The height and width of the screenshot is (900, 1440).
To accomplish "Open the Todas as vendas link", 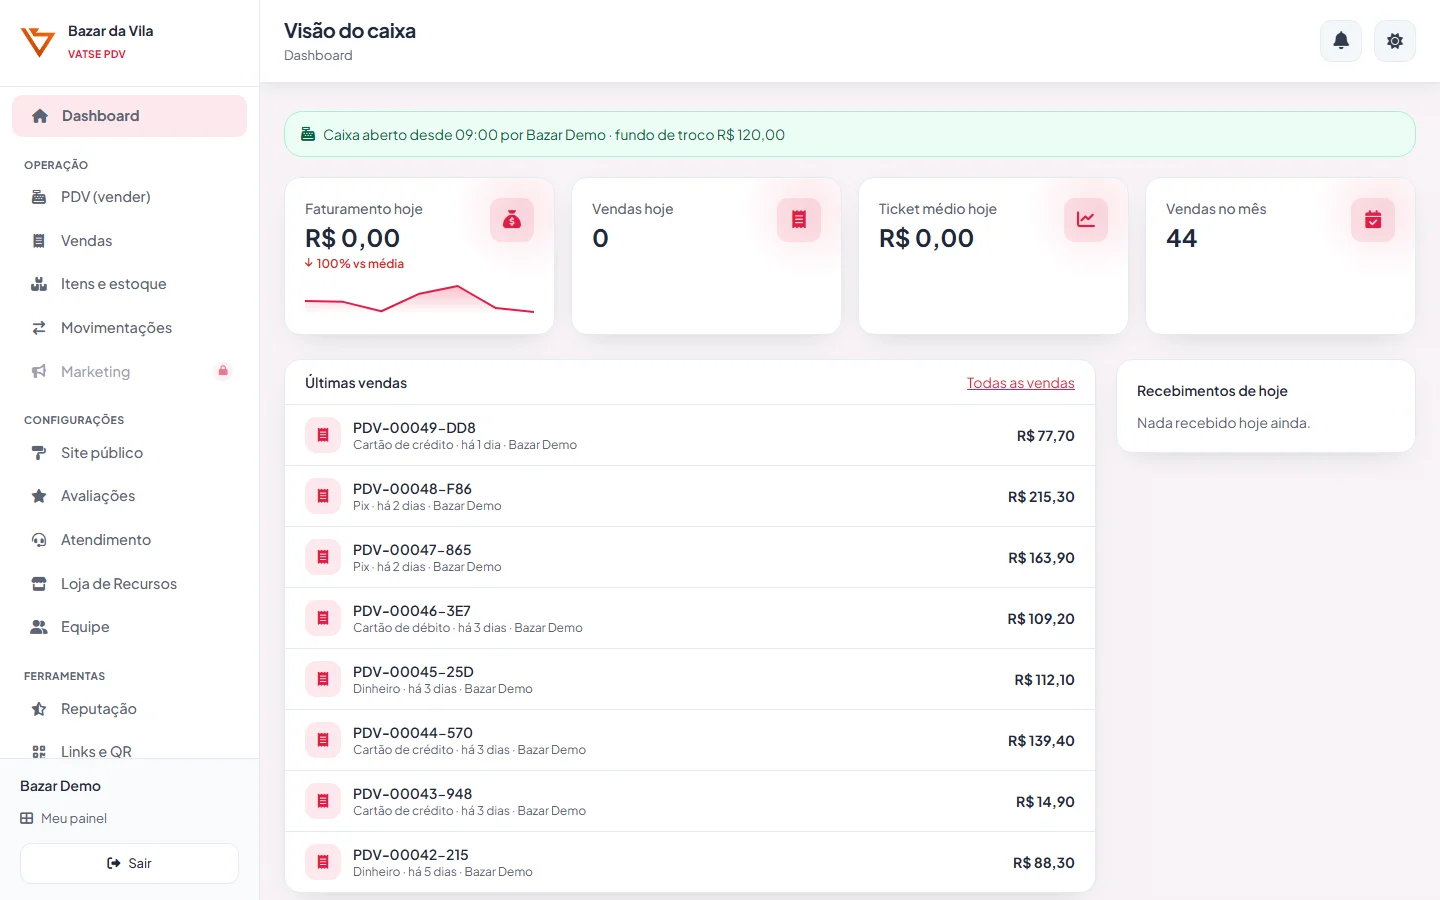I will pyautogui.click(x=1020, y=383).
